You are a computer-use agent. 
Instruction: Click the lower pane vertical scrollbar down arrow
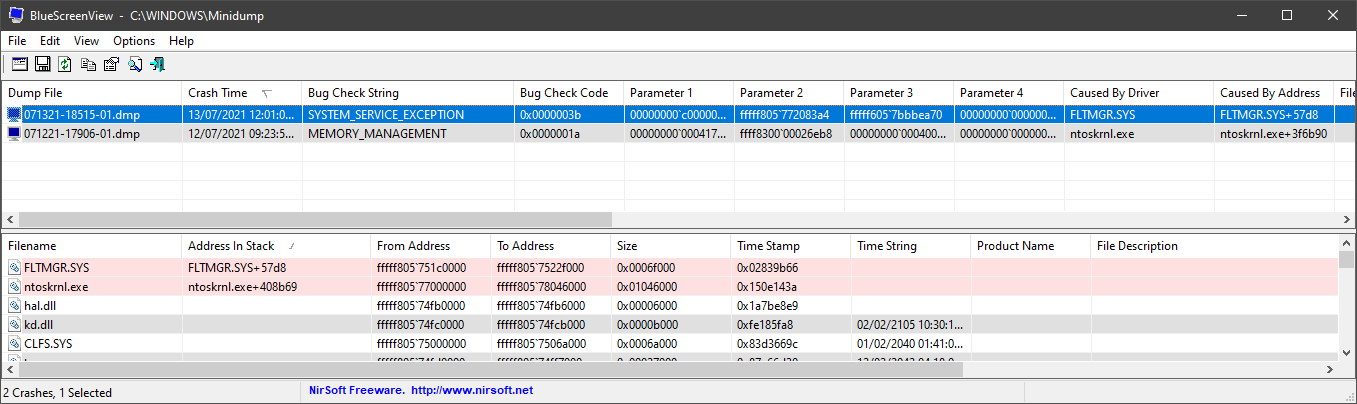pyautogui.click(x=1348, y=351)
